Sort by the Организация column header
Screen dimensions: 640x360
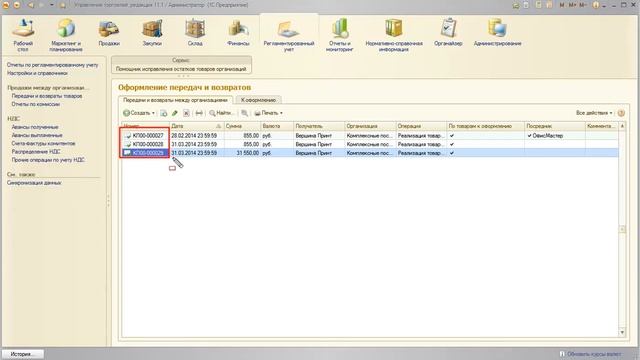(370, 126)
